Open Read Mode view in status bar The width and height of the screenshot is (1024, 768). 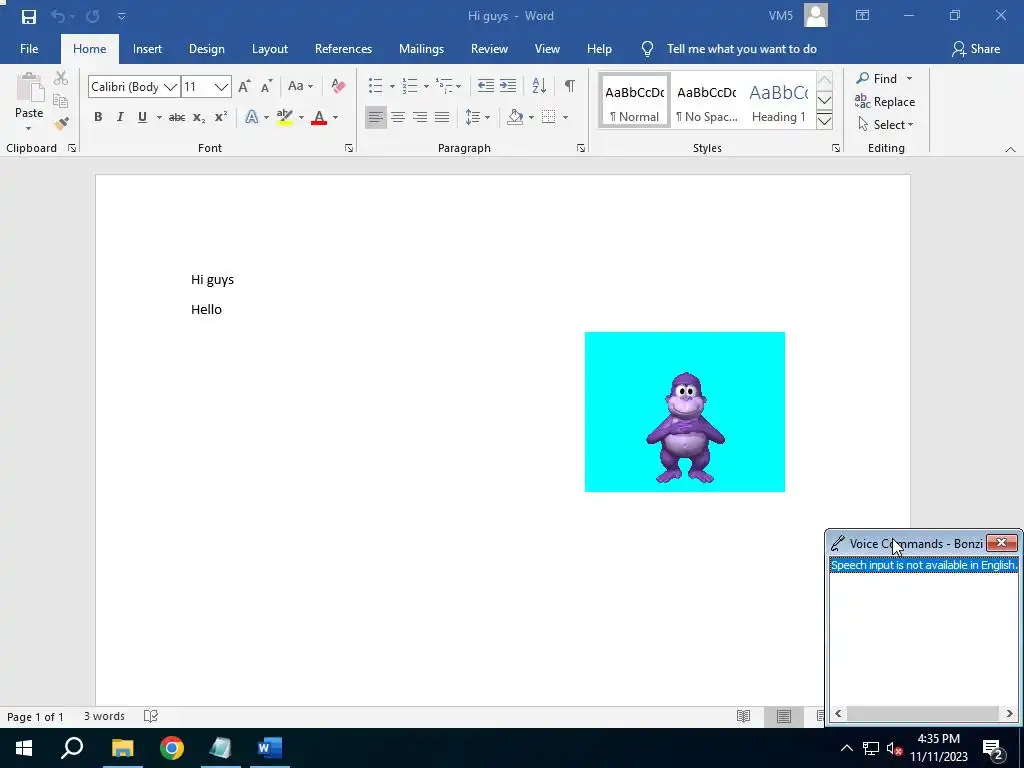pyautogui.click(x=743, y=716)
